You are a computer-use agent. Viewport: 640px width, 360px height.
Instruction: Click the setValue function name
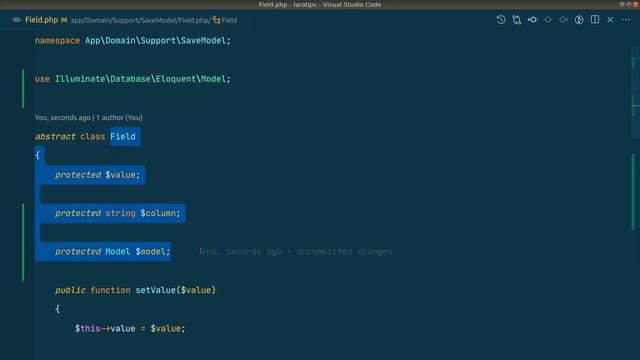(156, 290)
